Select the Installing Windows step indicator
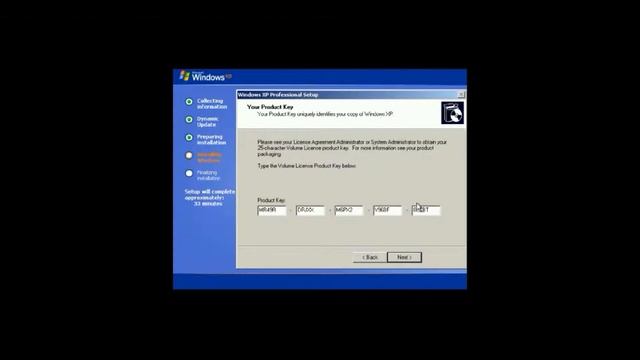The height and width of the screenshot is (360, 640). coord(189,156)
